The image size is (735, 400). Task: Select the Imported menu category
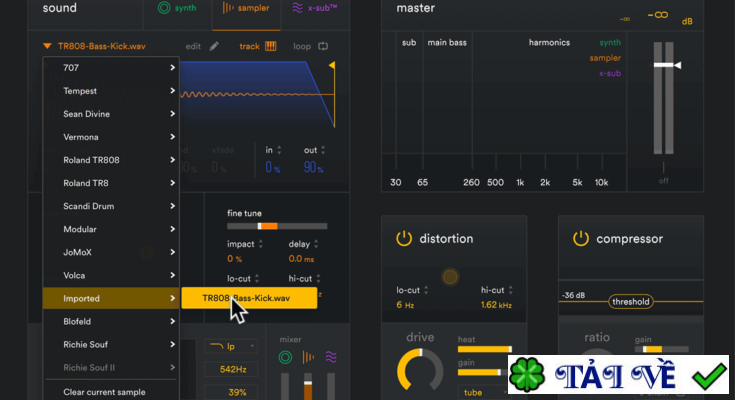pyautogui.click(x=111, y=298)
